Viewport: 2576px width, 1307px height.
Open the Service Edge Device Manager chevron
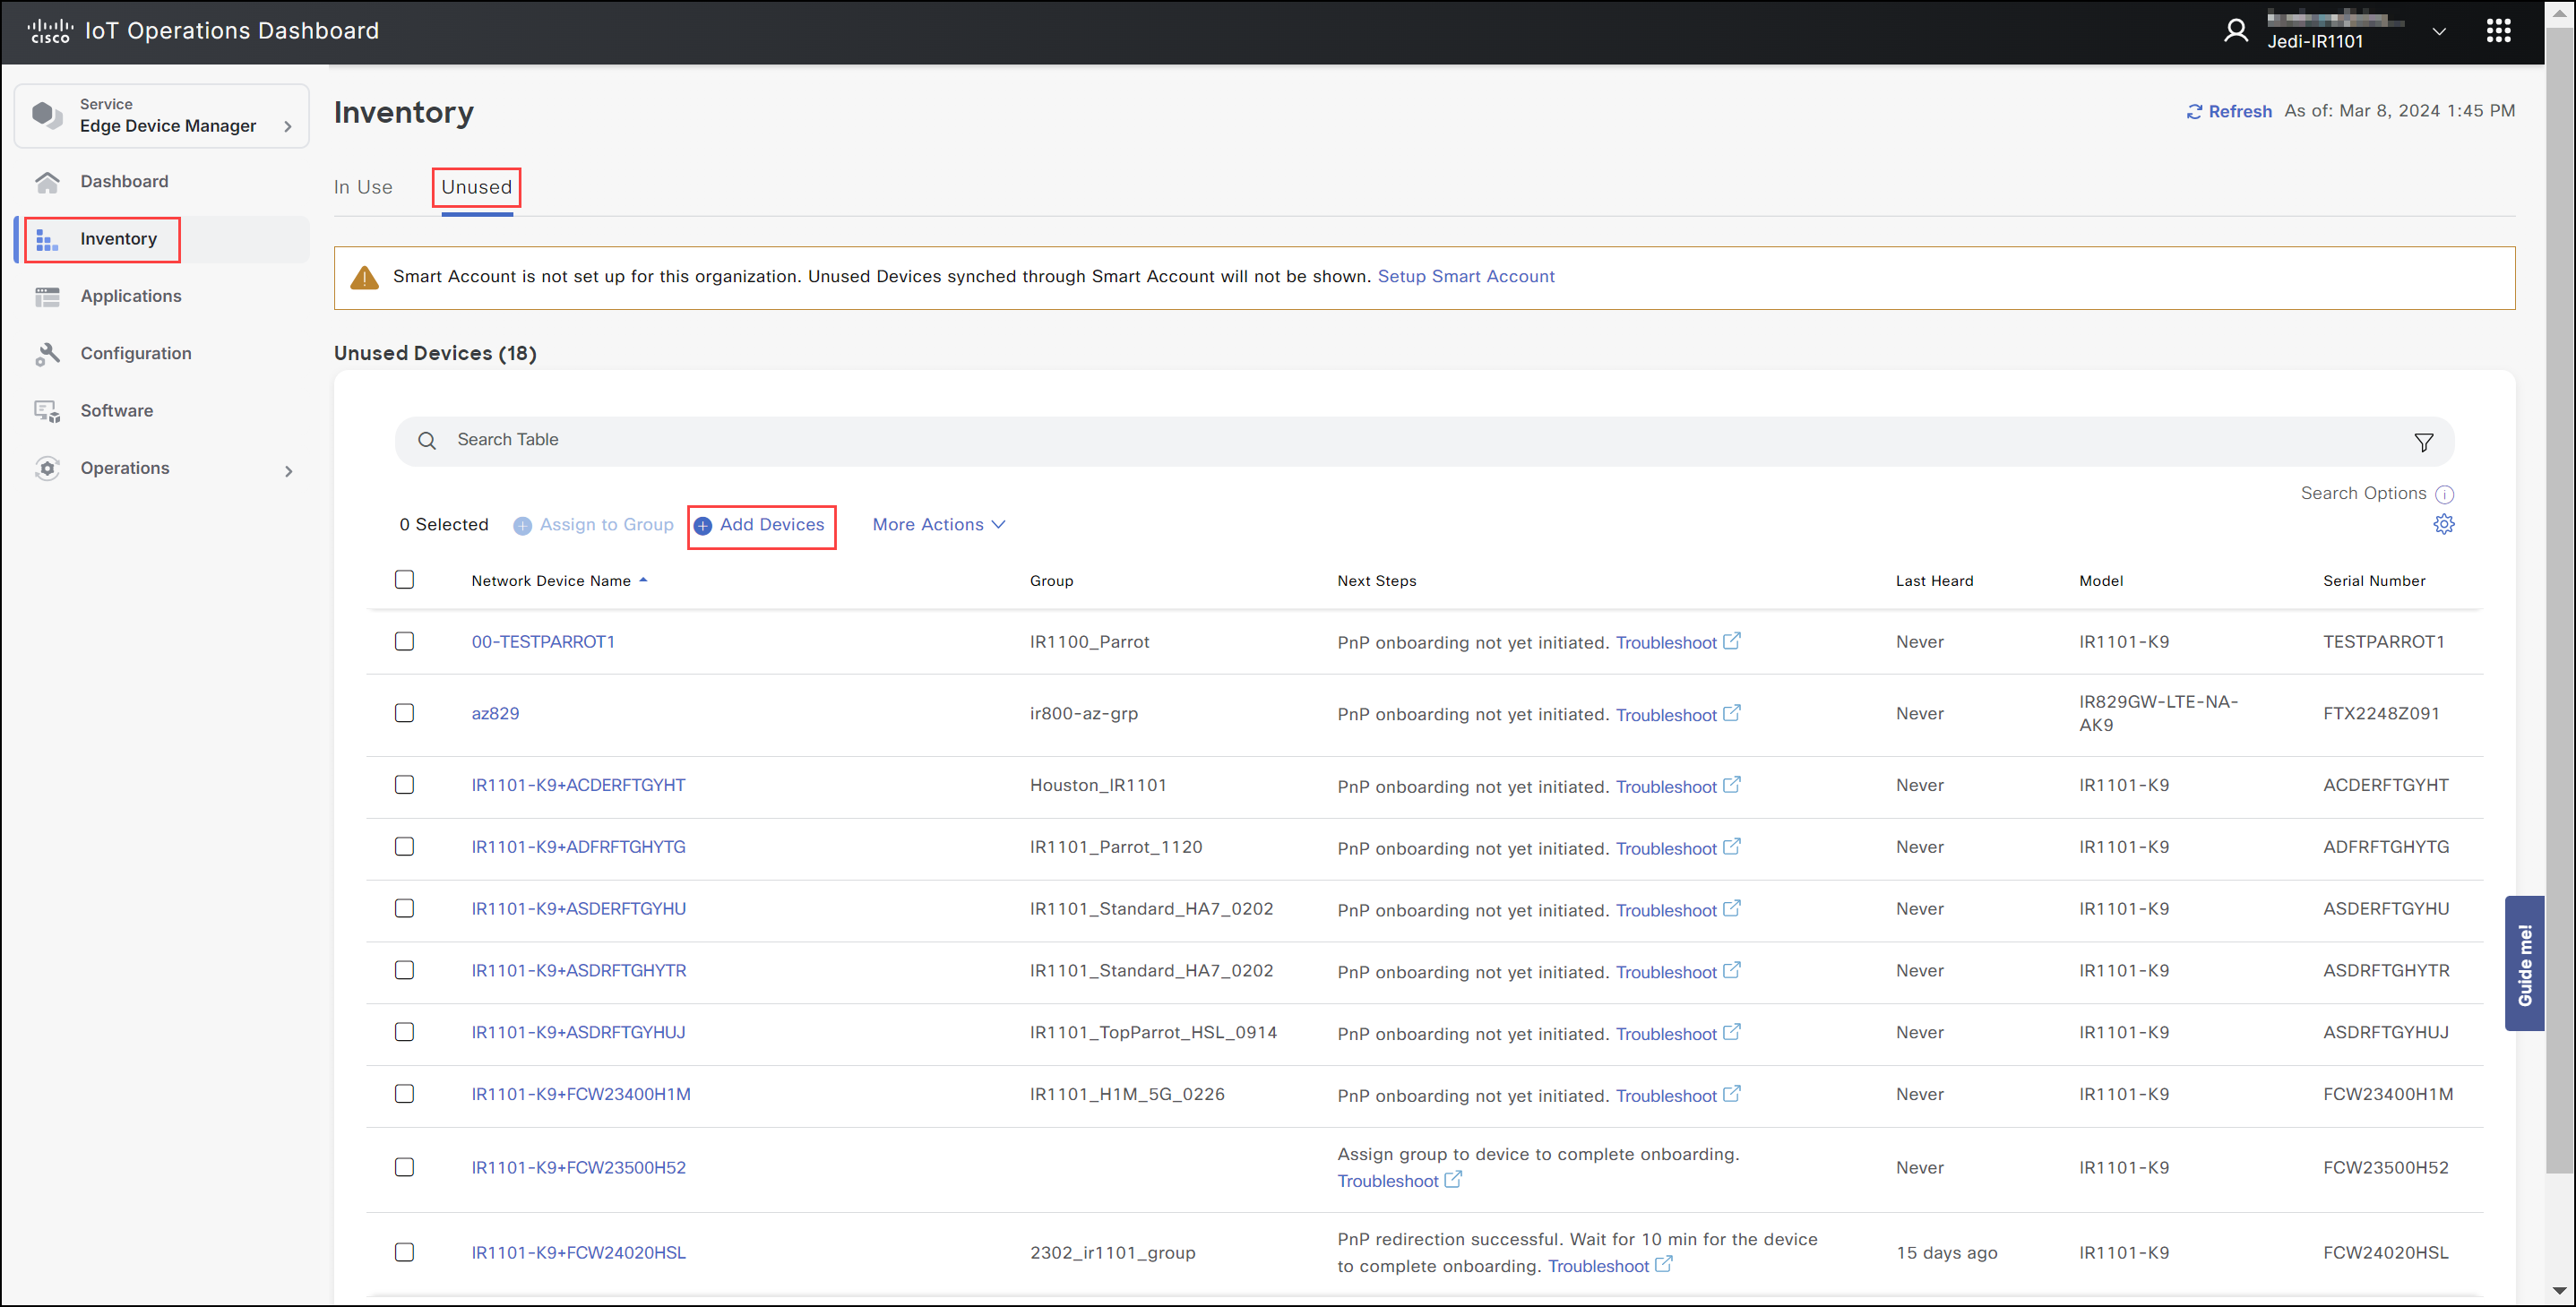pos(288,127)
